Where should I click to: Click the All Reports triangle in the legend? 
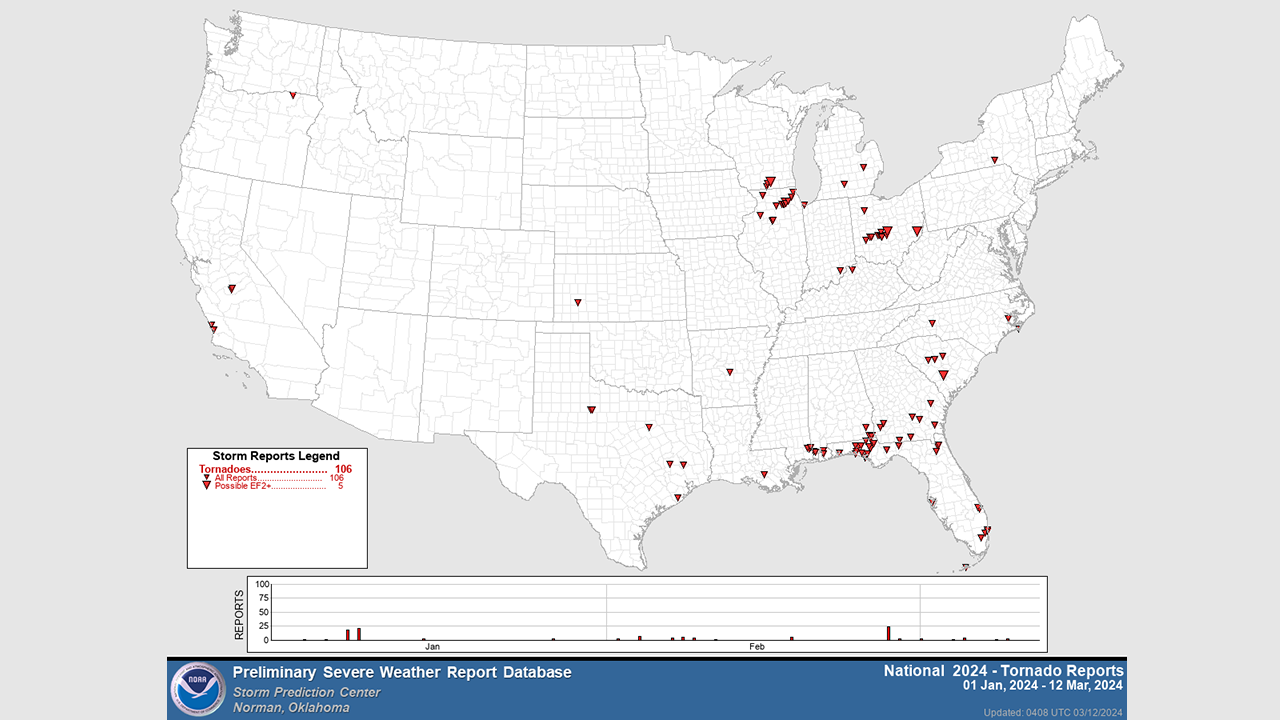[x=206, y=478]
